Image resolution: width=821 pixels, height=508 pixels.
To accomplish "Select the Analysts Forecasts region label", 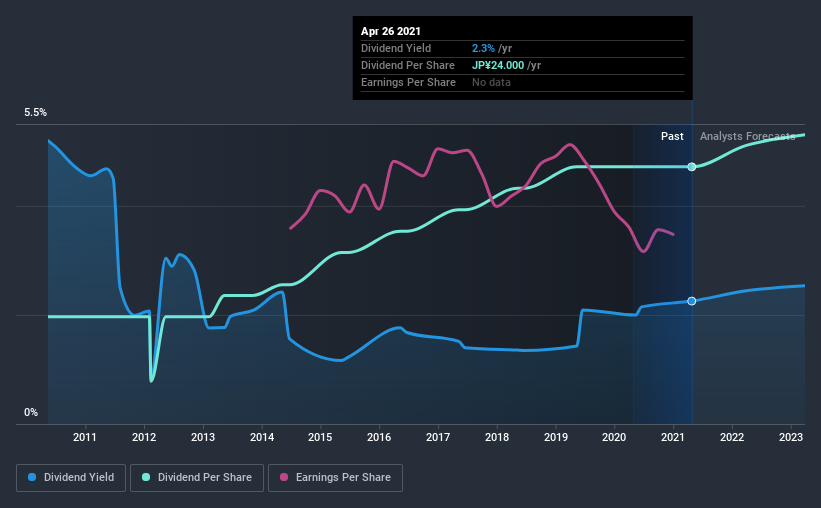I will [748, 136].
